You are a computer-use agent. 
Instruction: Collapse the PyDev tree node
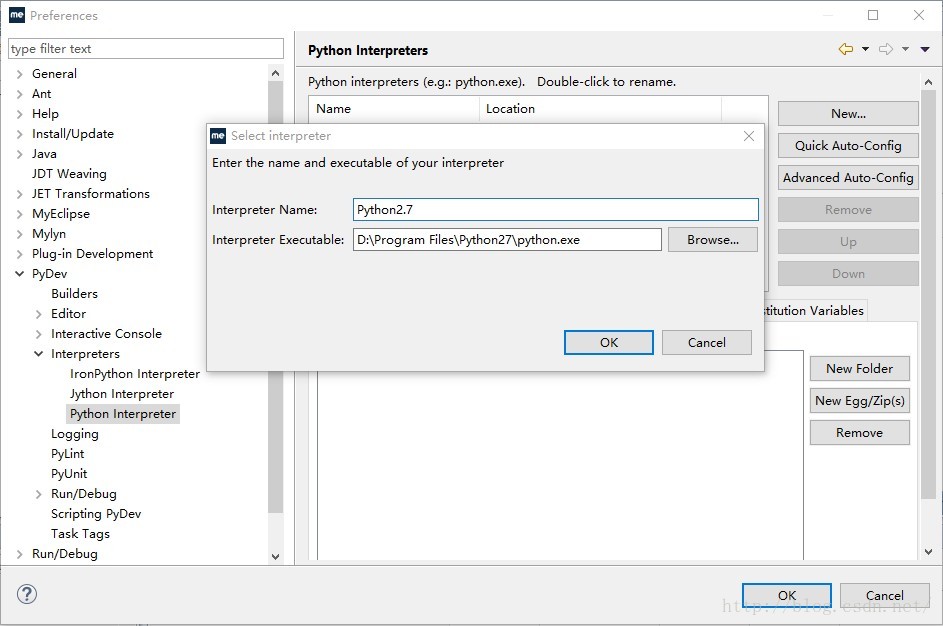(x=20, y=274)
